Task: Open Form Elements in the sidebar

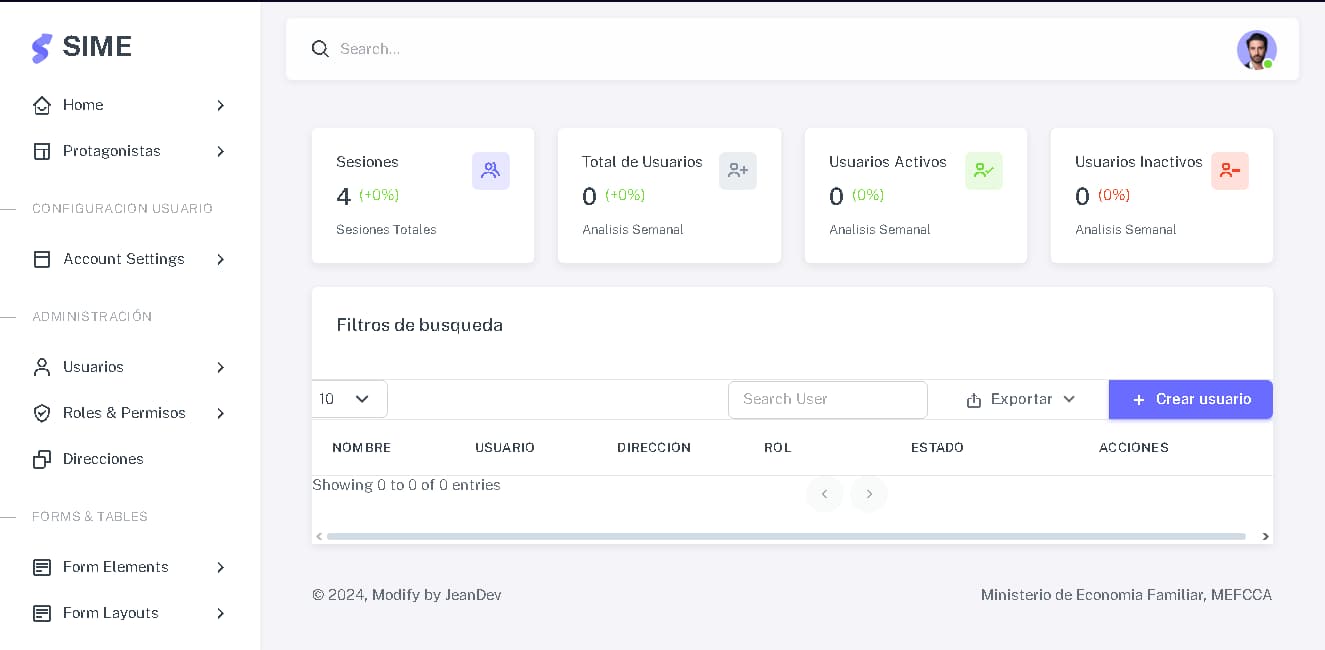Action: (x=115, y=567)
